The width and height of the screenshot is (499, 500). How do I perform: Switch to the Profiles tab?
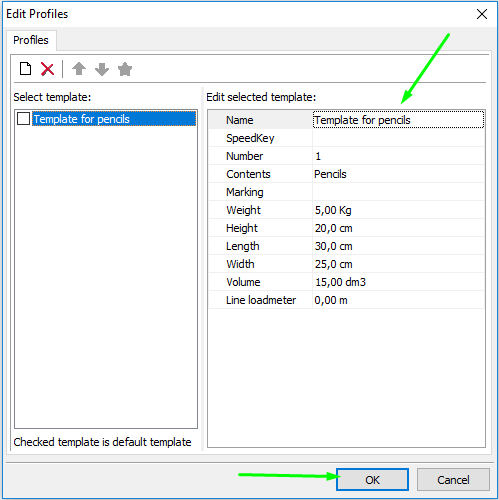[31, 40]
